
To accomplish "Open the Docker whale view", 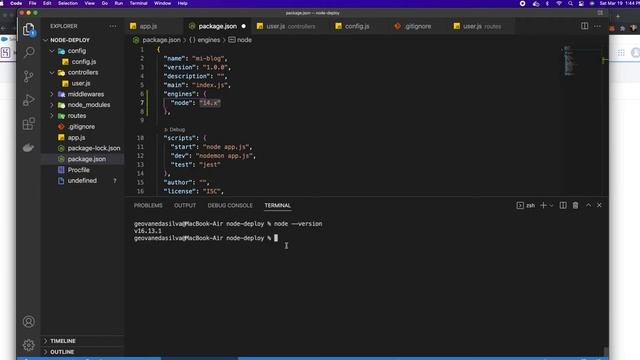I will tap(29, 147).
